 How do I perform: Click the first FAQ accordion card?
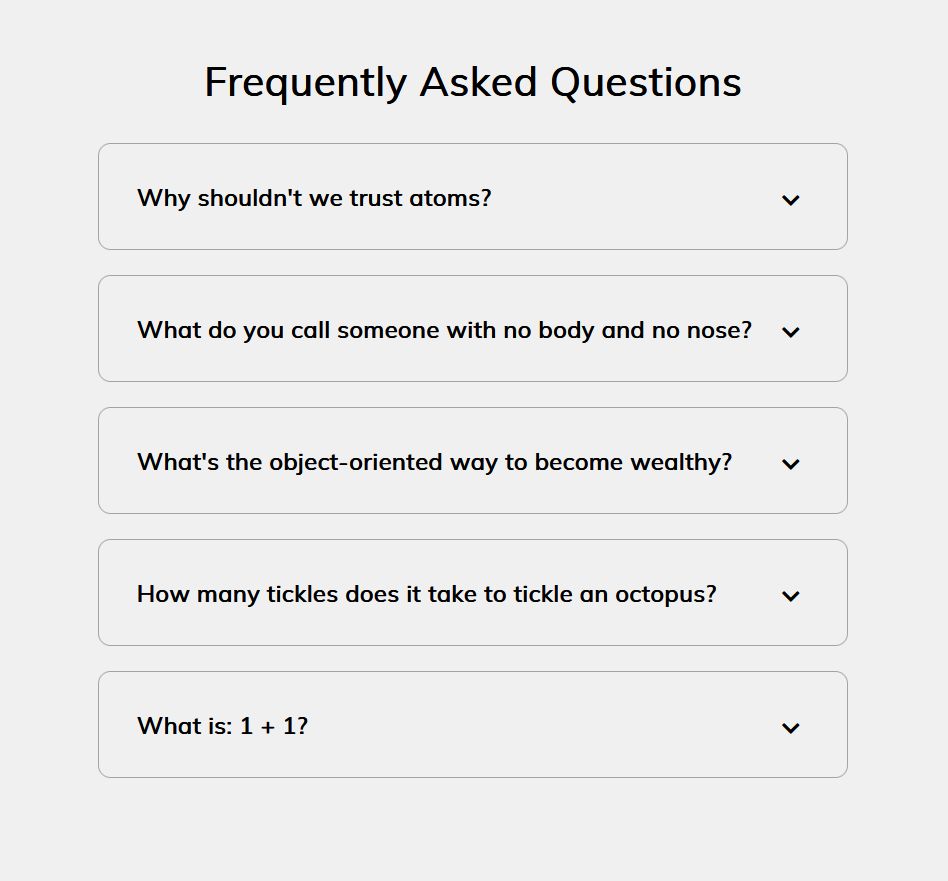[x=472, y=196]
